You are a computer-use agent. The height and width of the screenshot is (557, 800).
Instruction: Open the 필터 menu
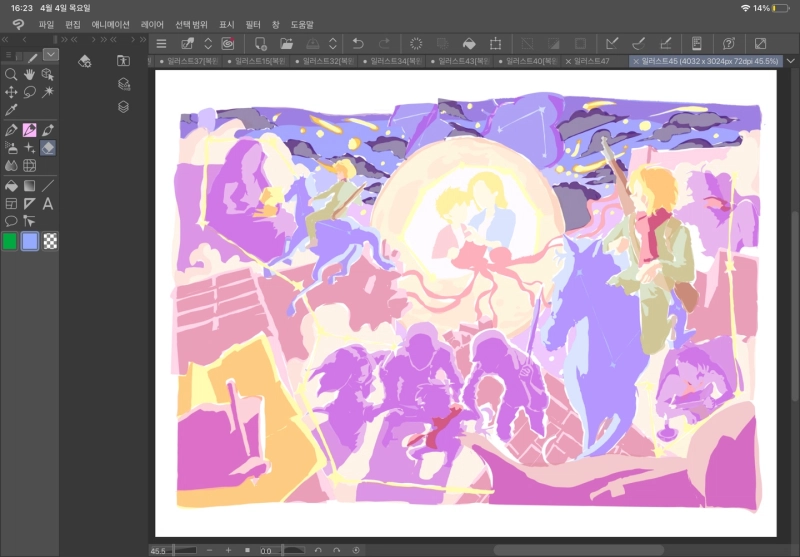252,23
